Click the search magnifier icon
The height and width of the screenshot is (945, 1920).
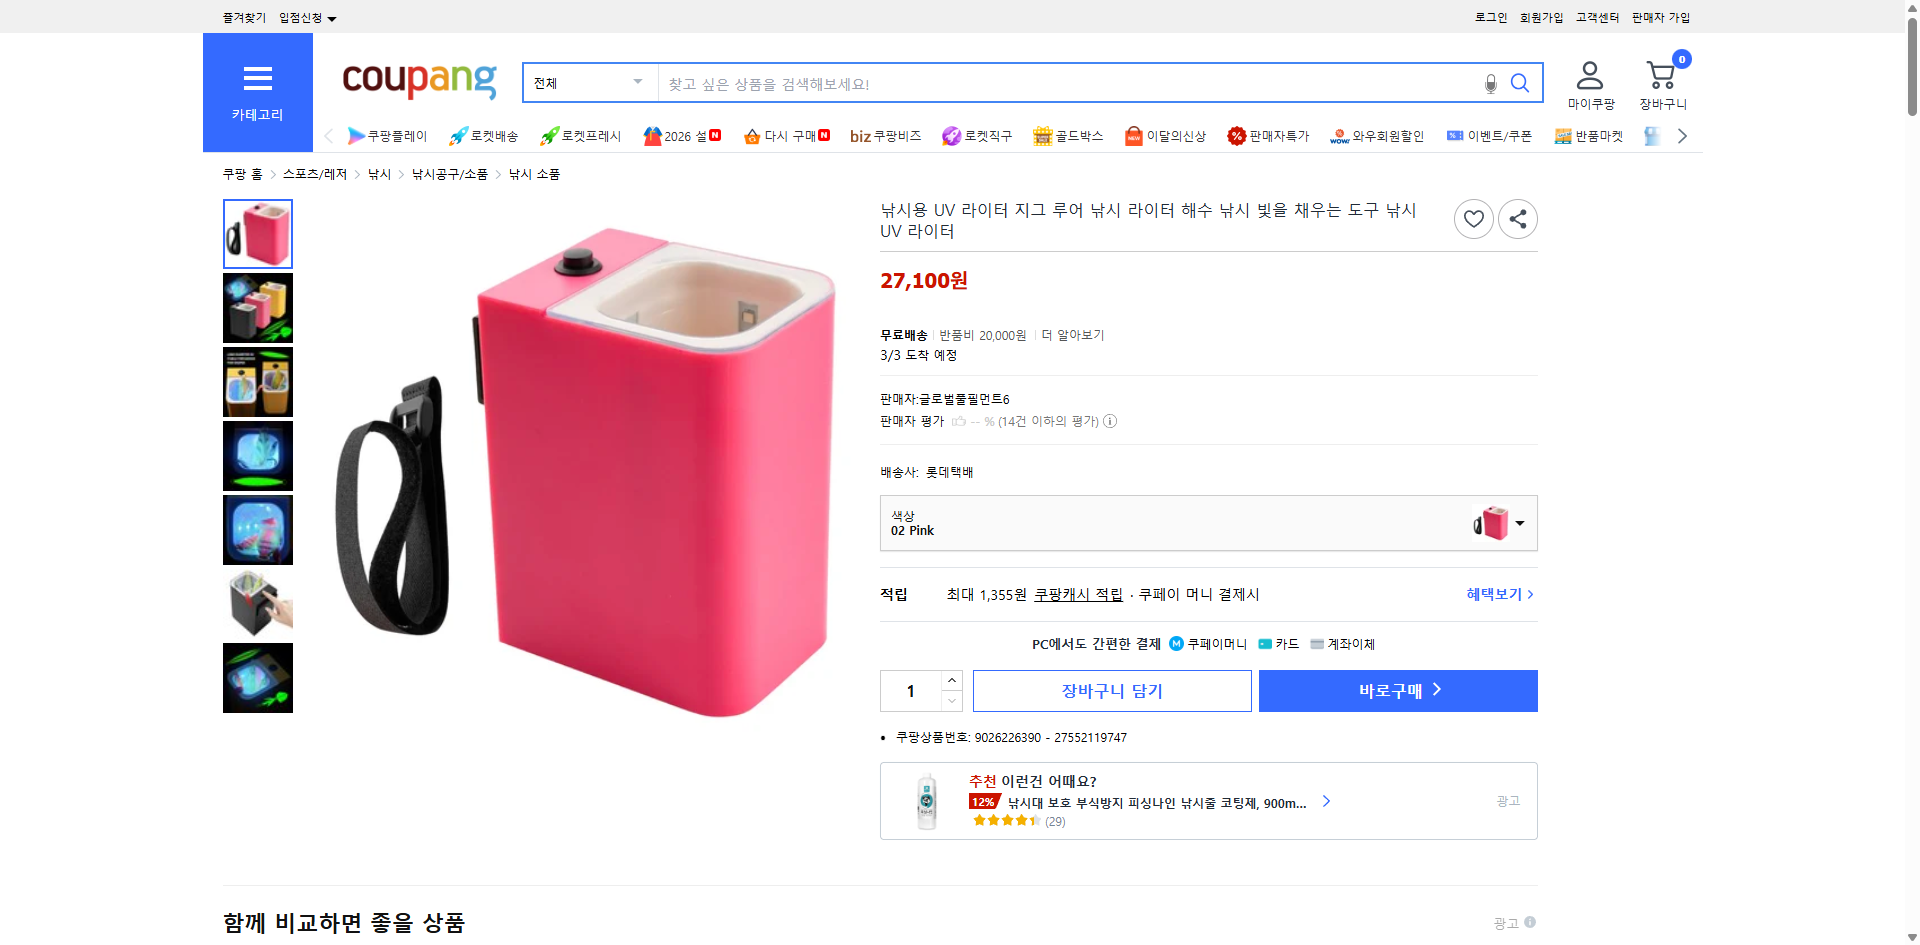coord(1520,83)
